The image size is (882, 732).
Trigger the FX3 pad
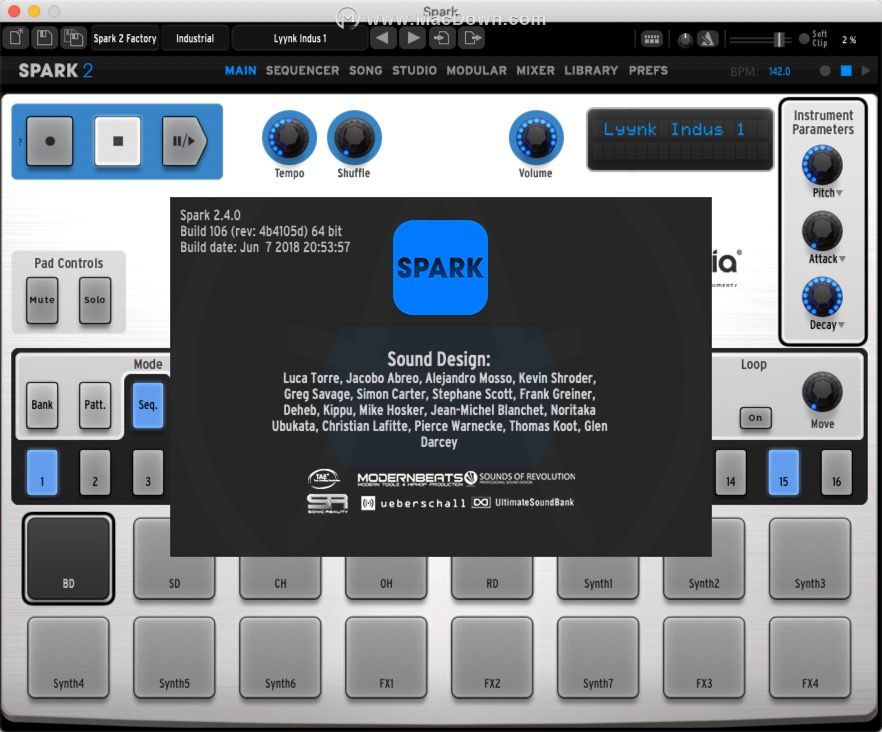click(x=704, y=658)
